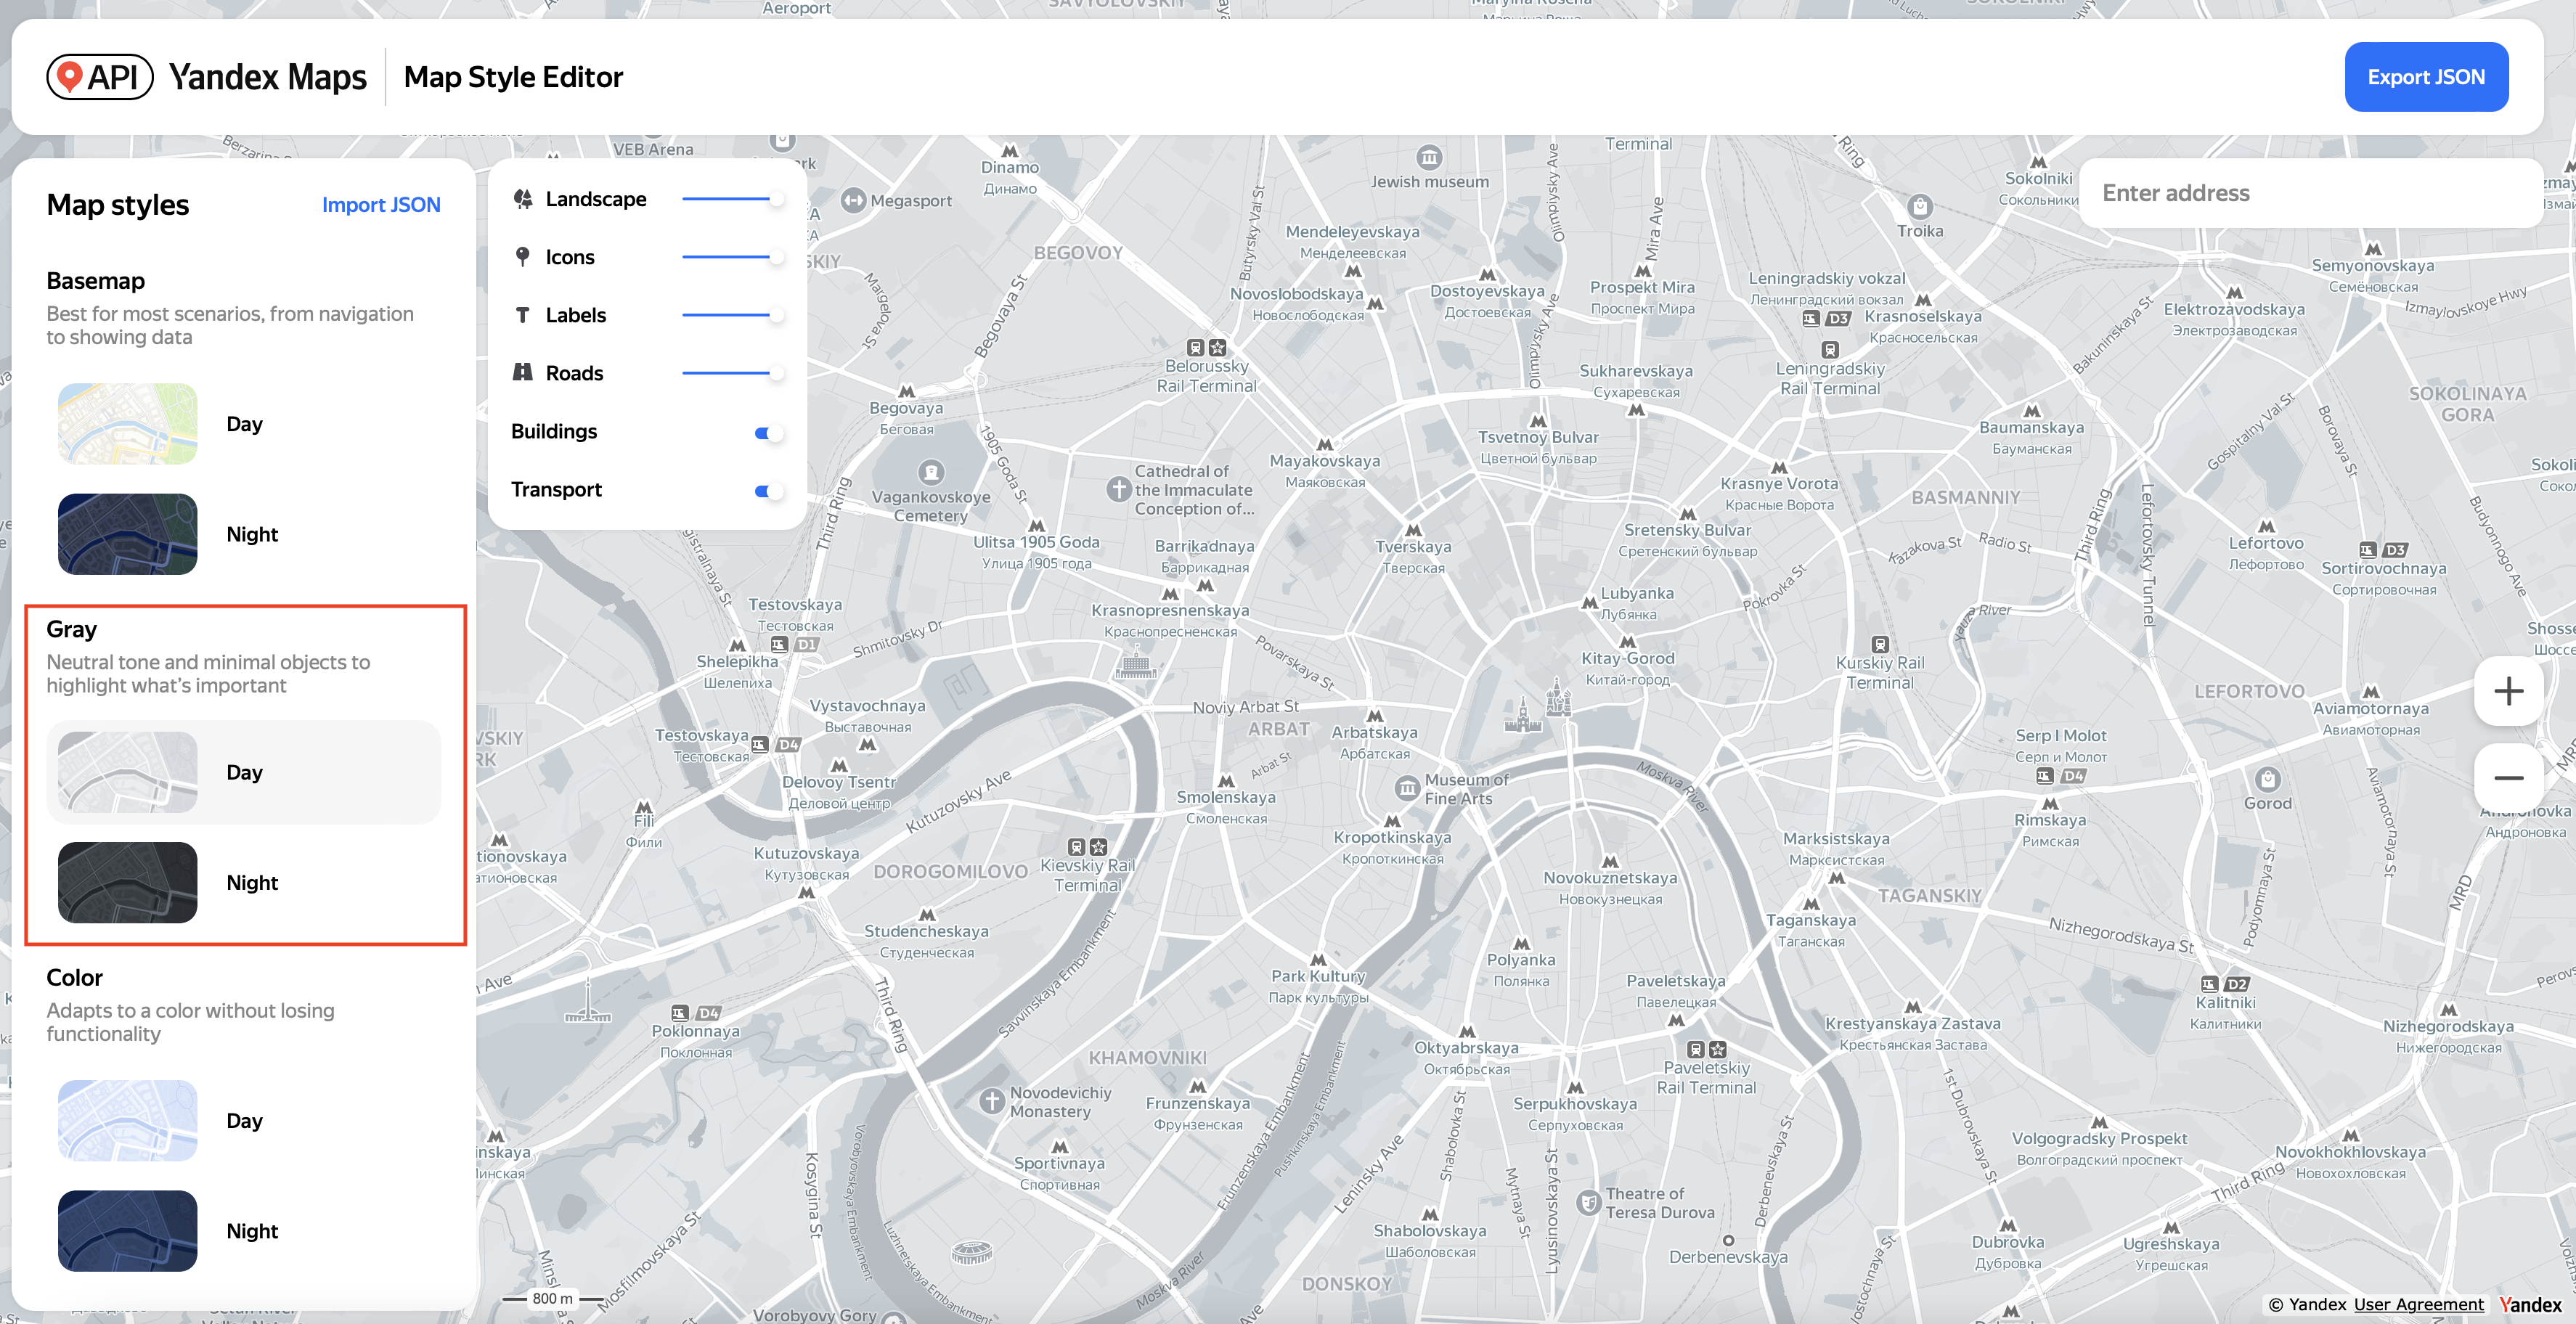Click the Kurskiy Rail Terminal label

tap(1879, 672)
